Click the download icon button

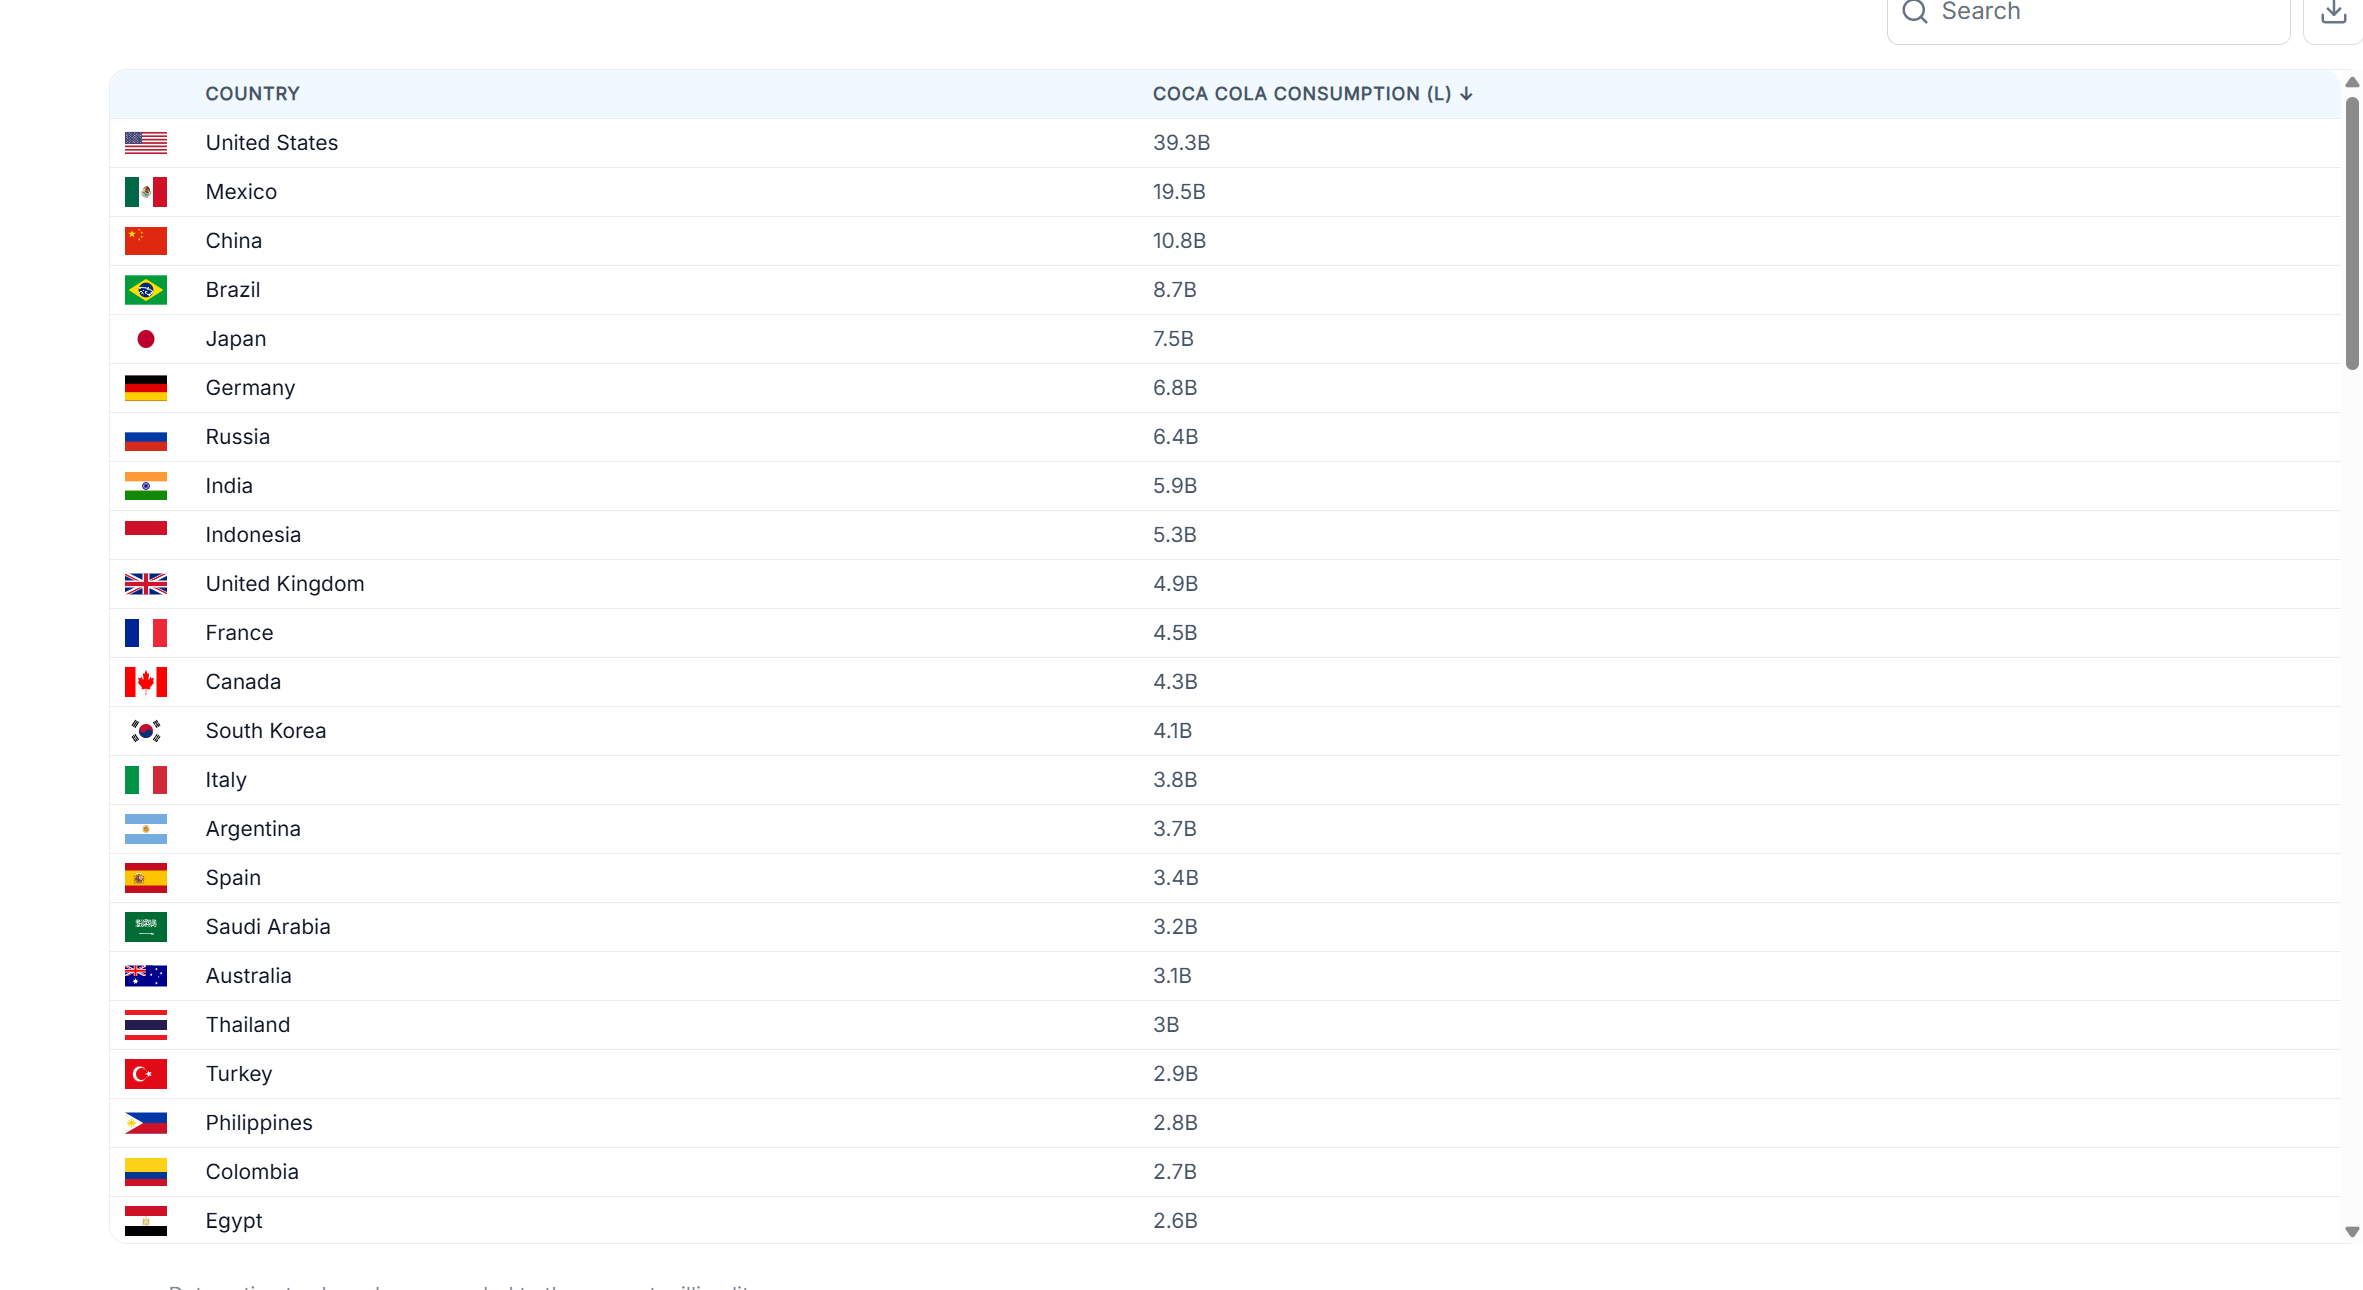[2333, 13]
